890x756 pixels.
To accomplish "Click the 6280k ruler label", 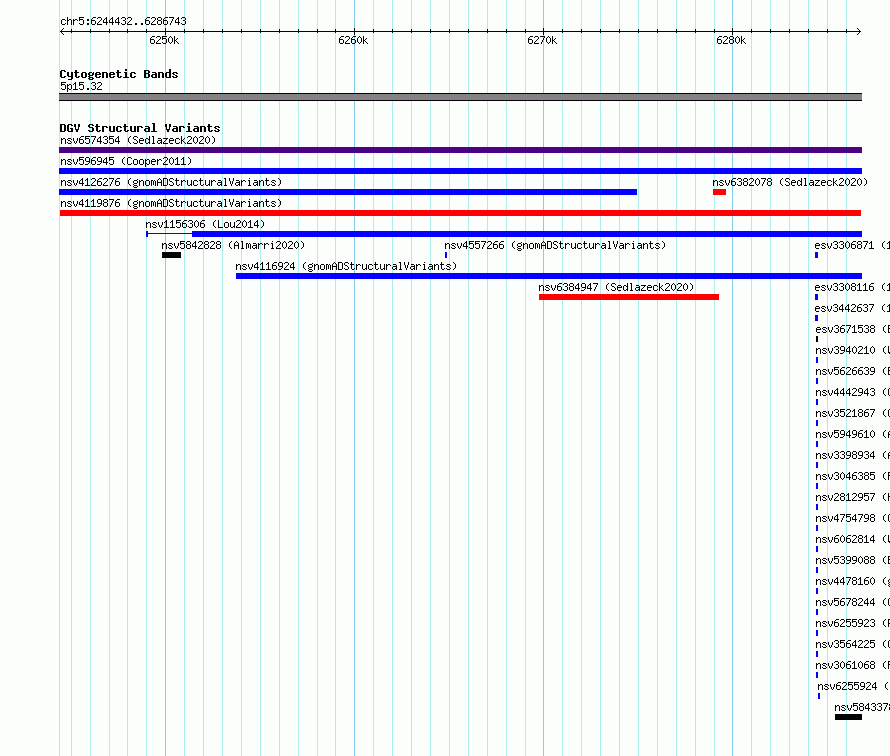I will (x=731, y=40).
